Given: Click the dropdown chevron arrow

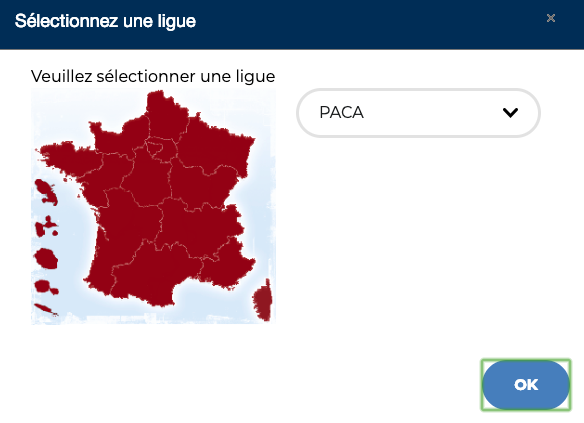Looking at the screenshot, I should point(510,112).
